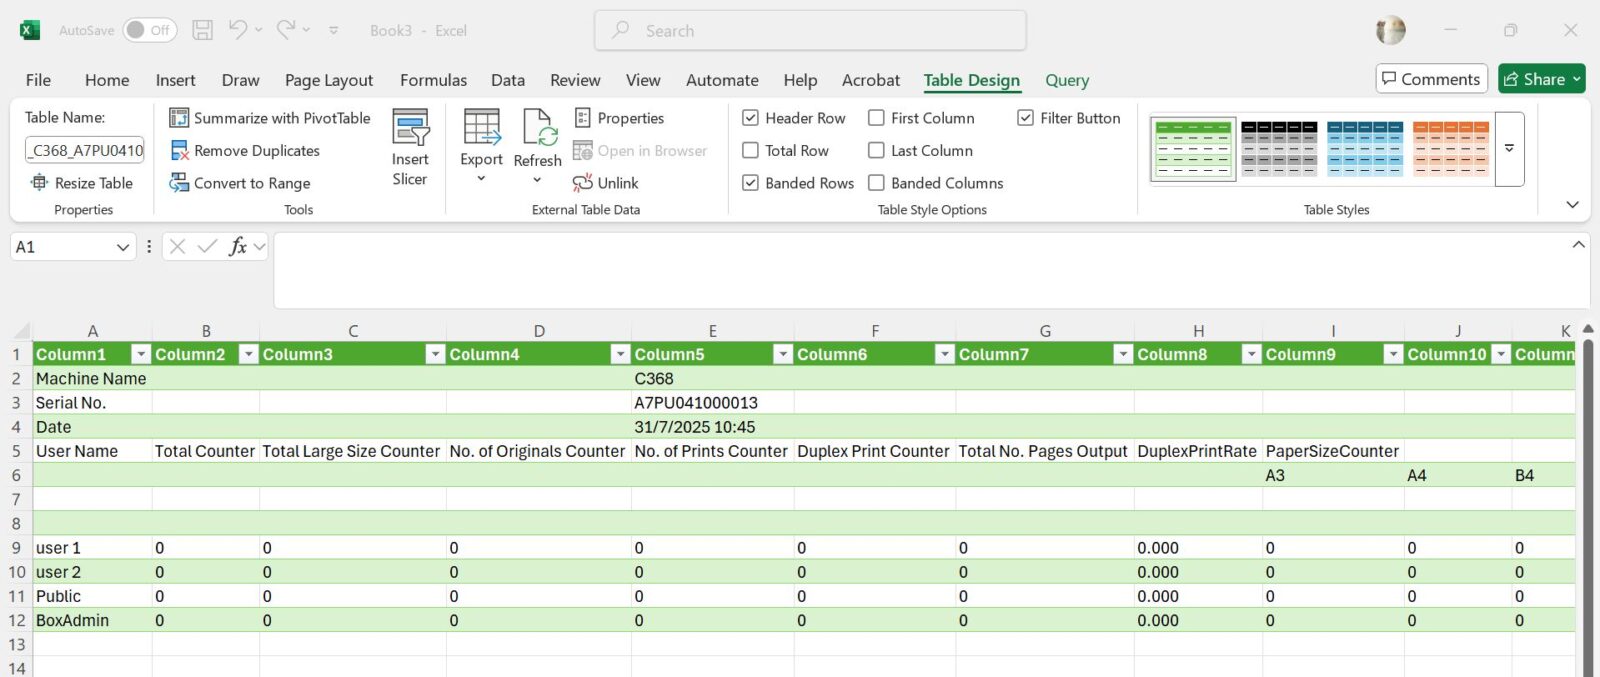The image size is (1600, 677).
Task: Open table Properties in External Data
Action: (619, 118)
